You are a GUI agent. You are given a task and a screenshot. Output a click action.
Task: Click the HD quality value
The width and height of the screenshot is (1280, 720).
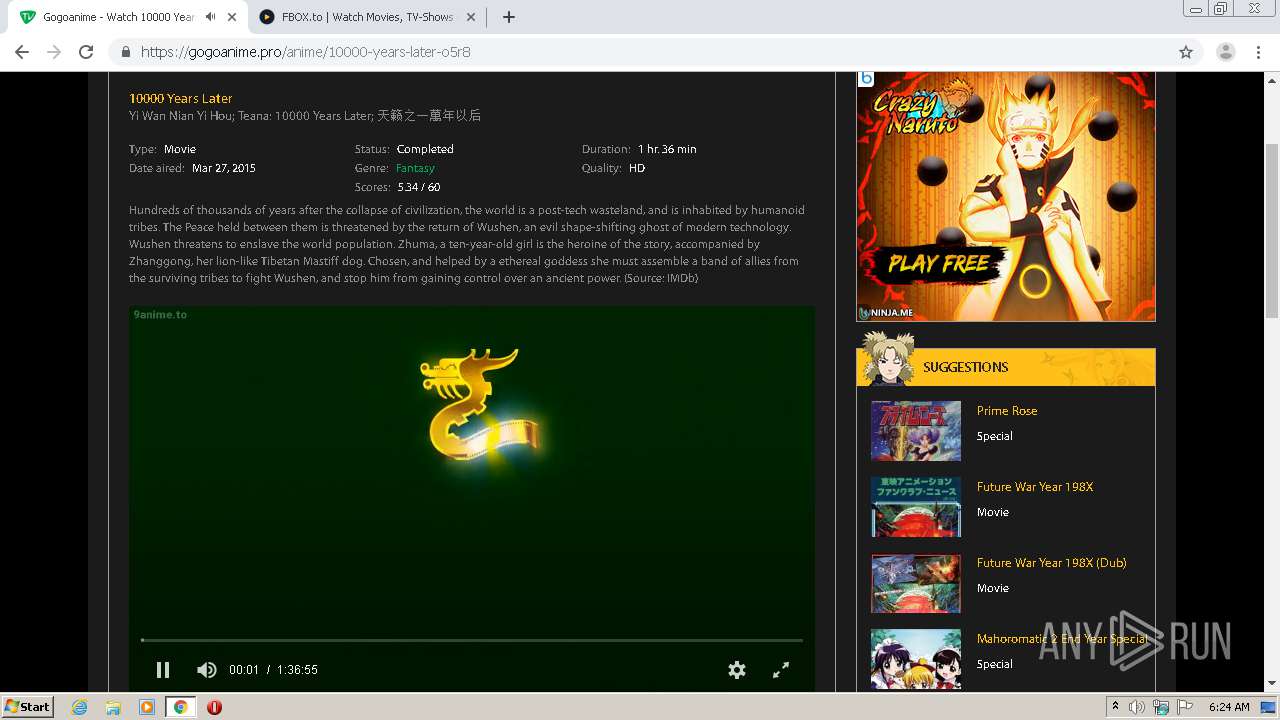coord(637,168)
